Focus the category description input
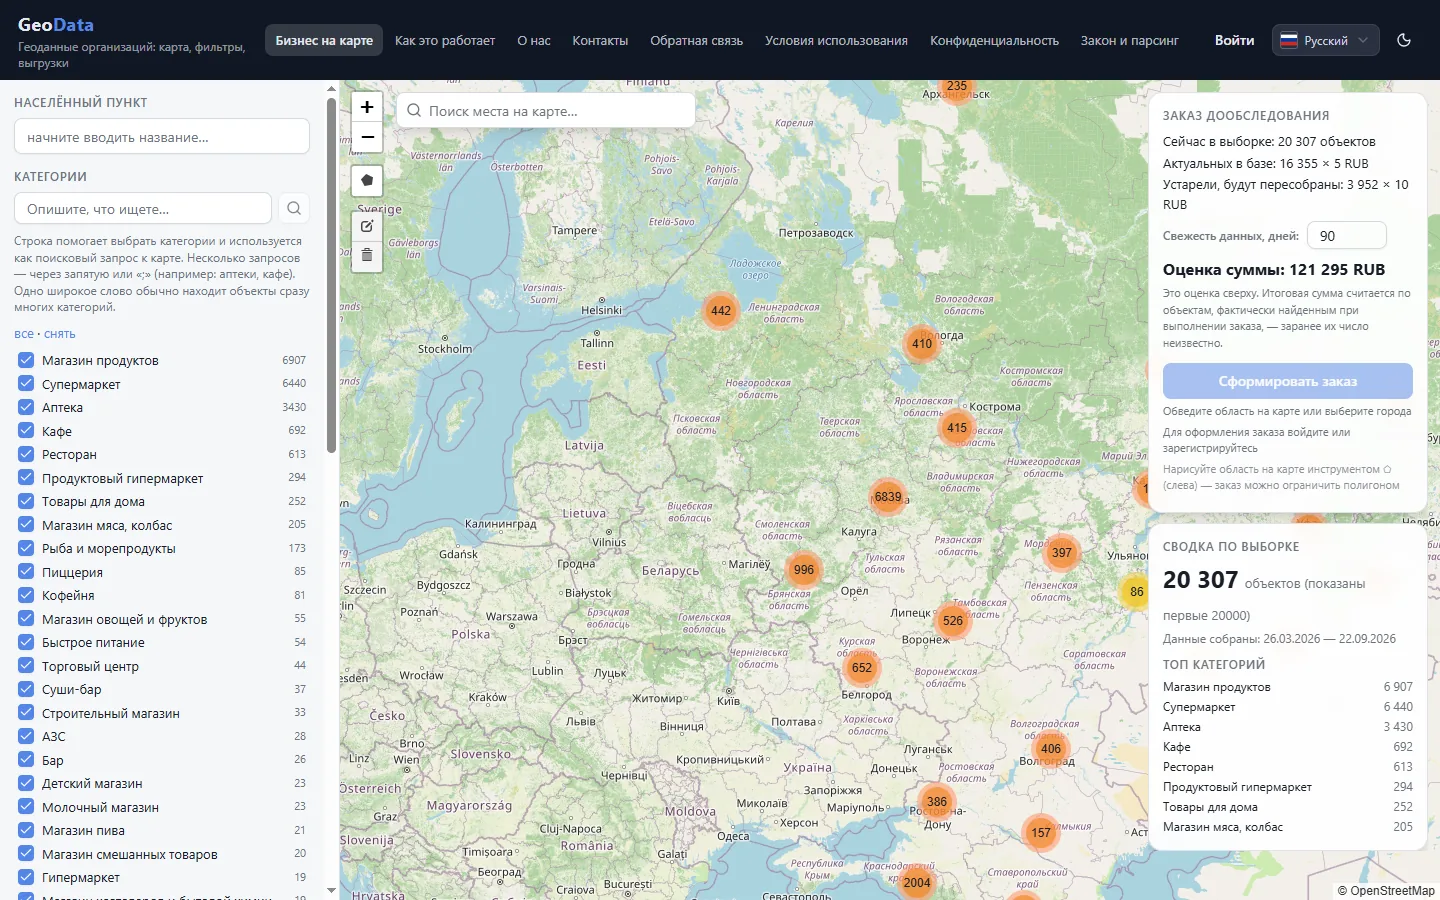 coord(143,209)
